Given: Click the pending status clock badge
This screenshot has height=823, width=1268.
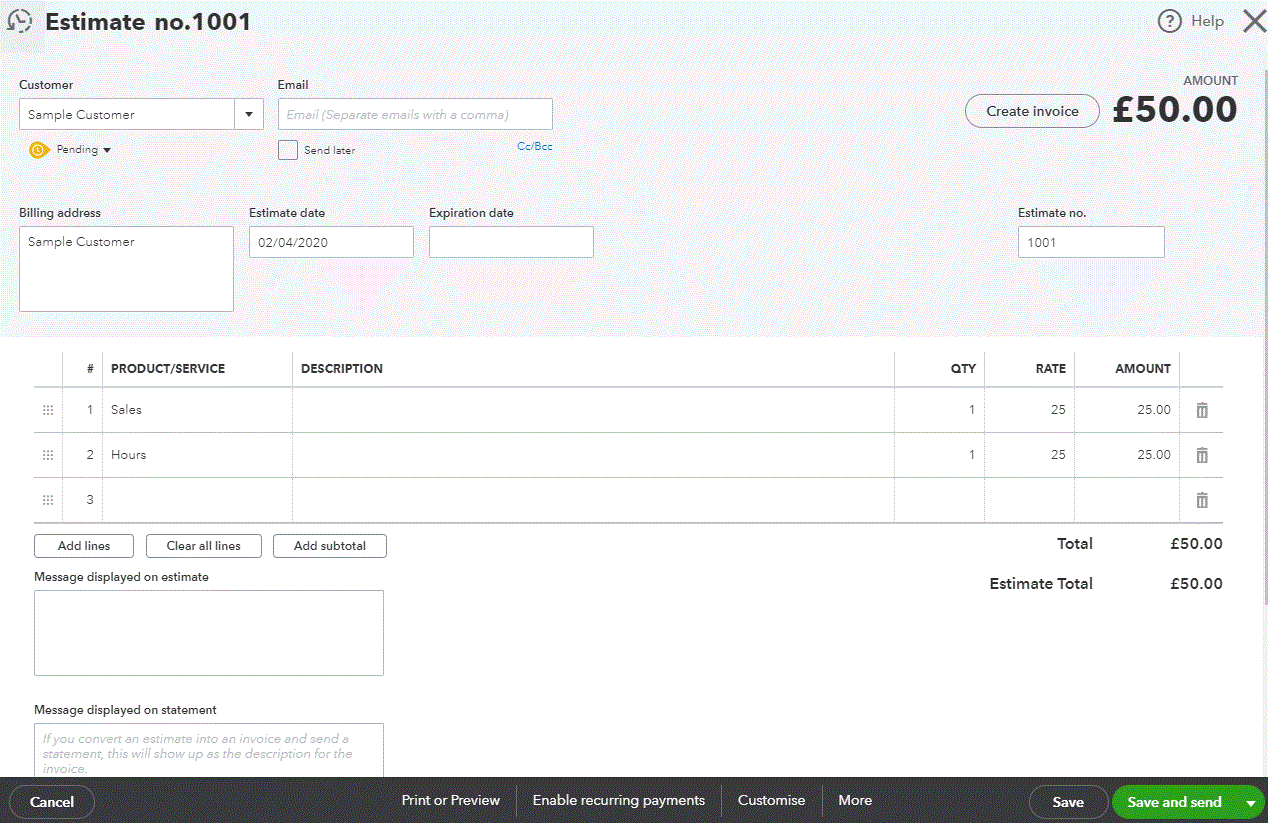Looking at the screenshot, I should coord(38,149).
